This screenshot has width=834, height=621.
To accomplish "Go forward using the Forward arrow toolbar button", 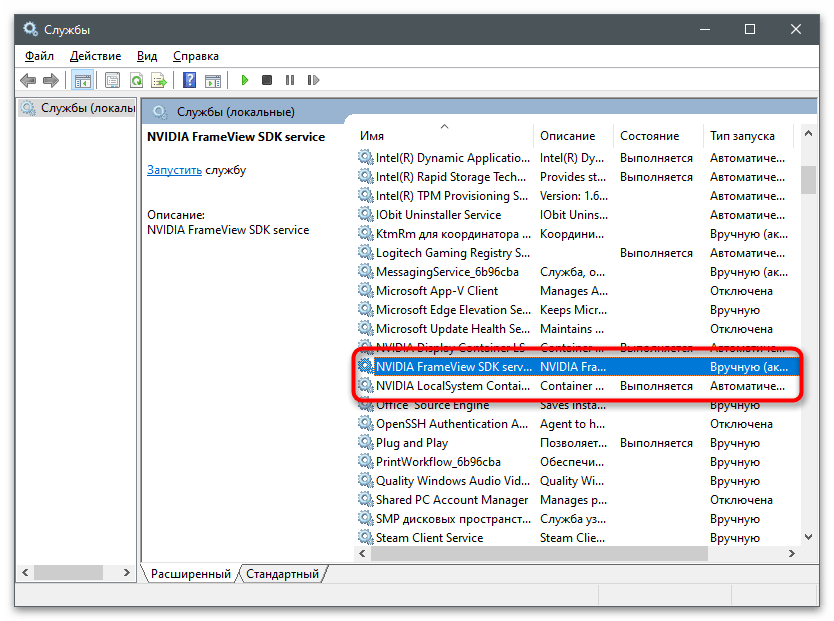I will (x=51, y=80).
